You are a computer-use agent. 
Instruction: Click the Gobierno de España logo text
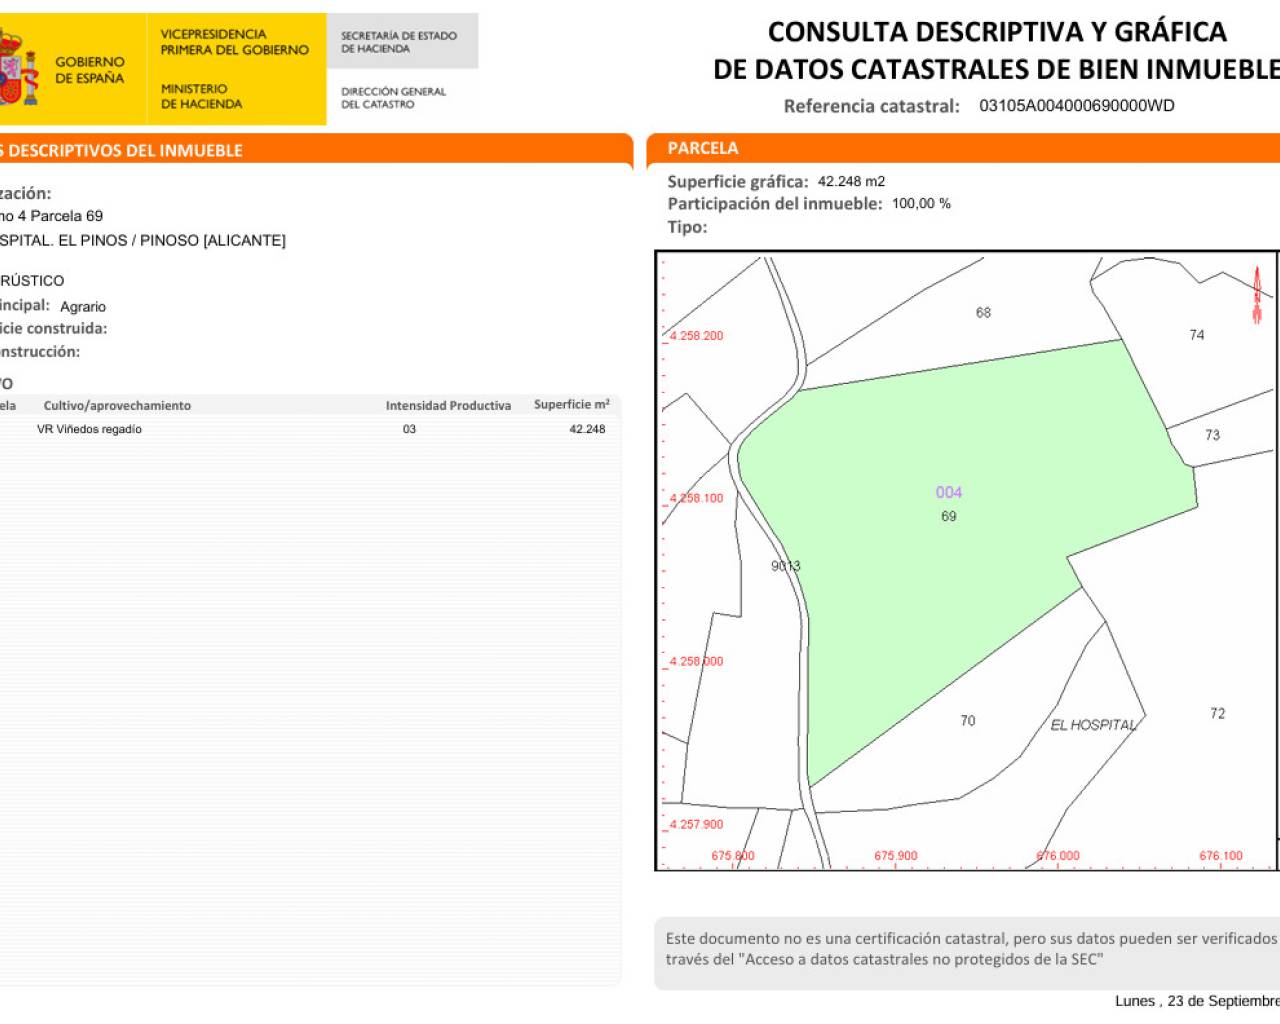pyautogui.click(x=89, y=70)
